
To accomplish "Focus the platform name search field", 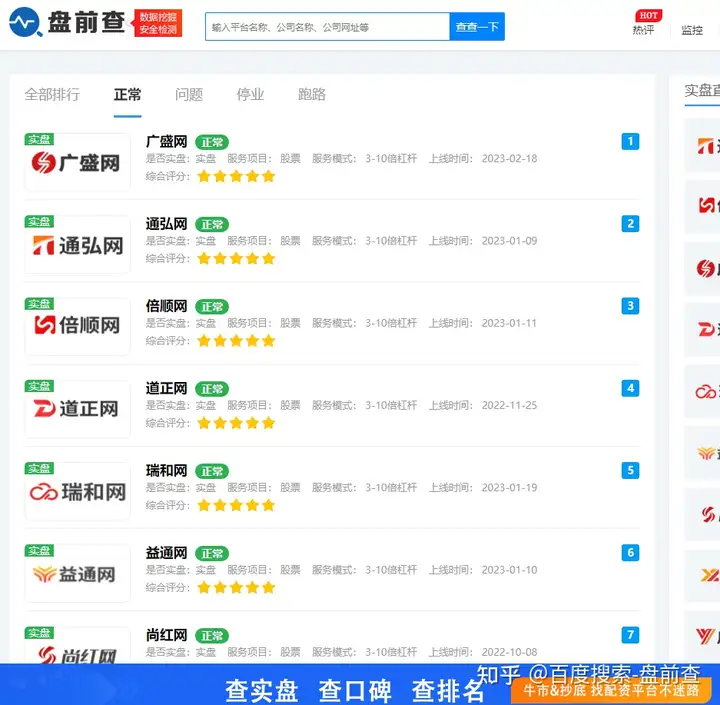I will click(327, 27).
